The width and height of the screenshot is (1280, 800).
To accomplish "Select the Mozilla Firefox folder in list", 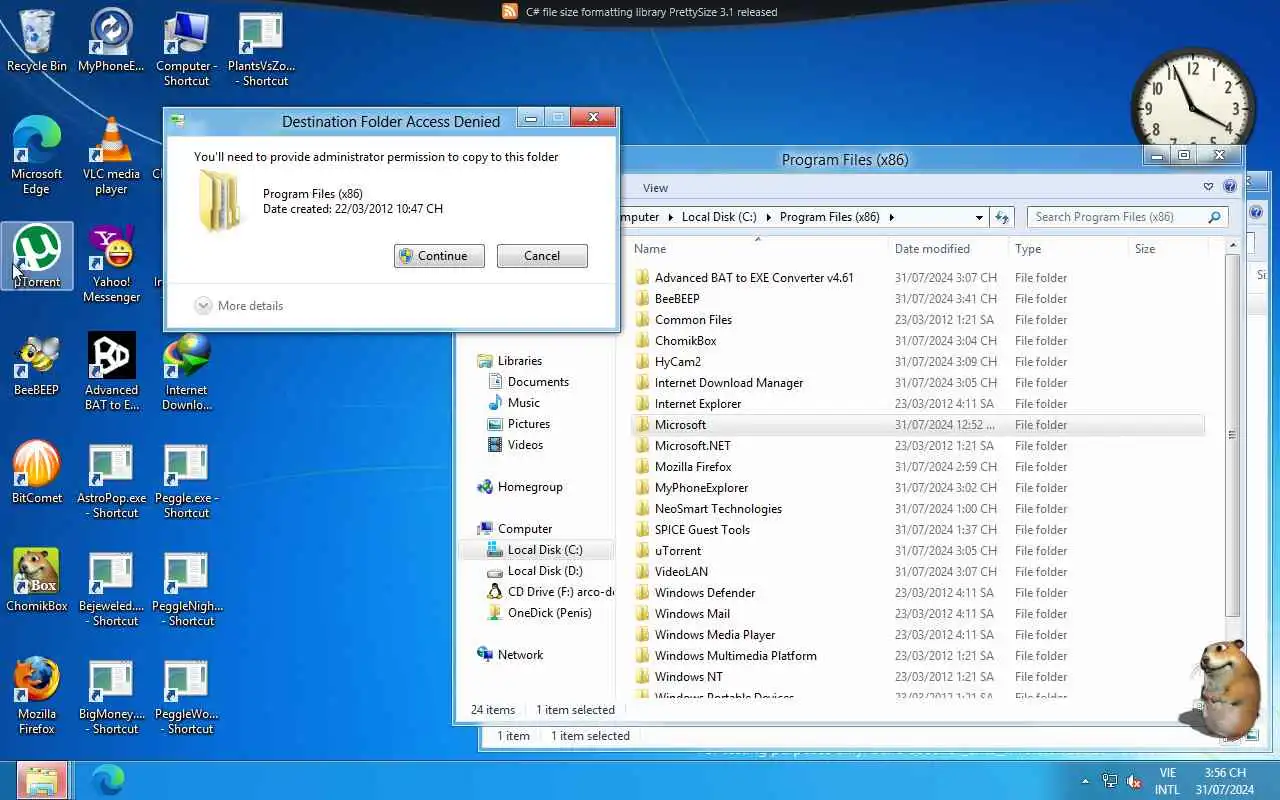I will click(693, 467).
